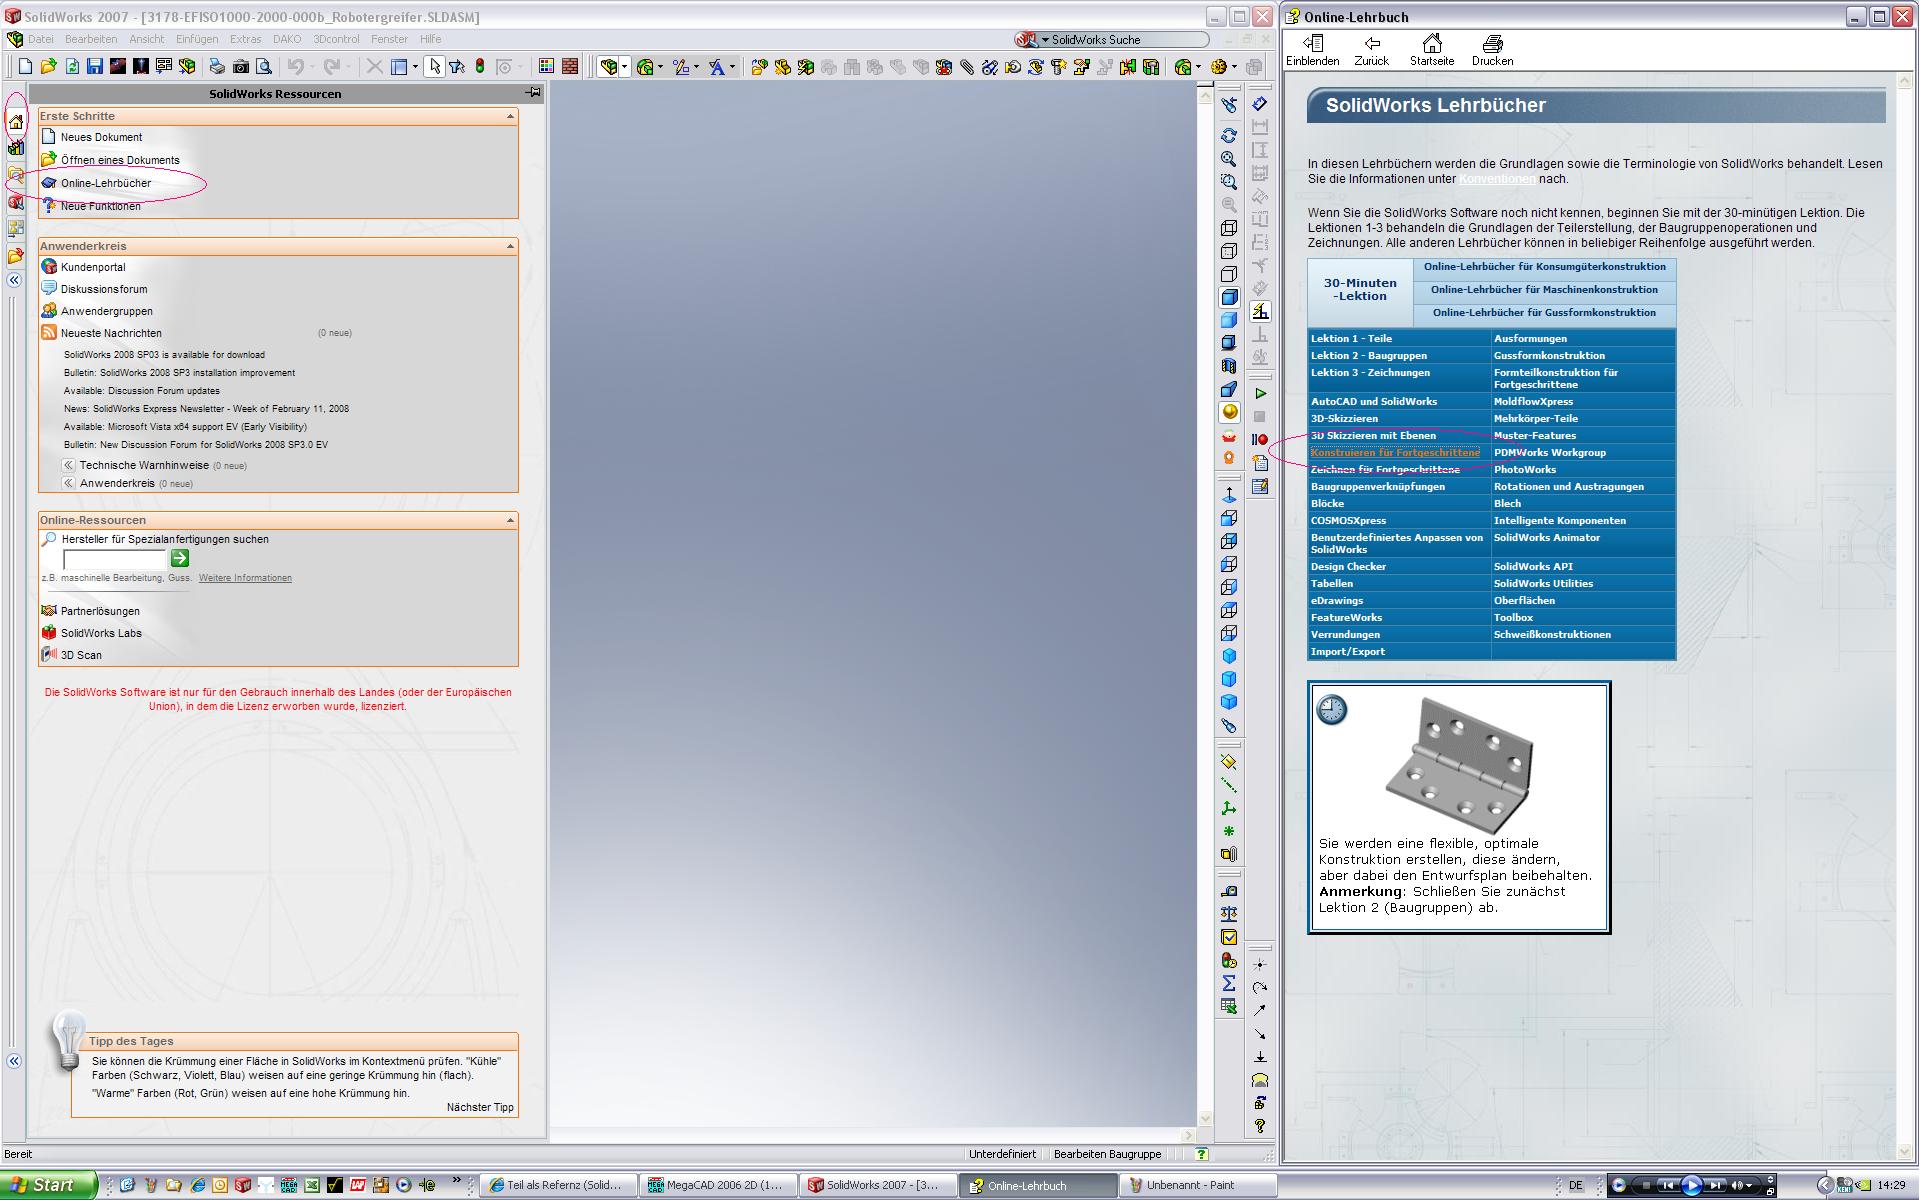Image resolution: width=1920 pixels, height=1200 pixels.
Task: Click the Sigma equations icon
Action: point(1229,984)
